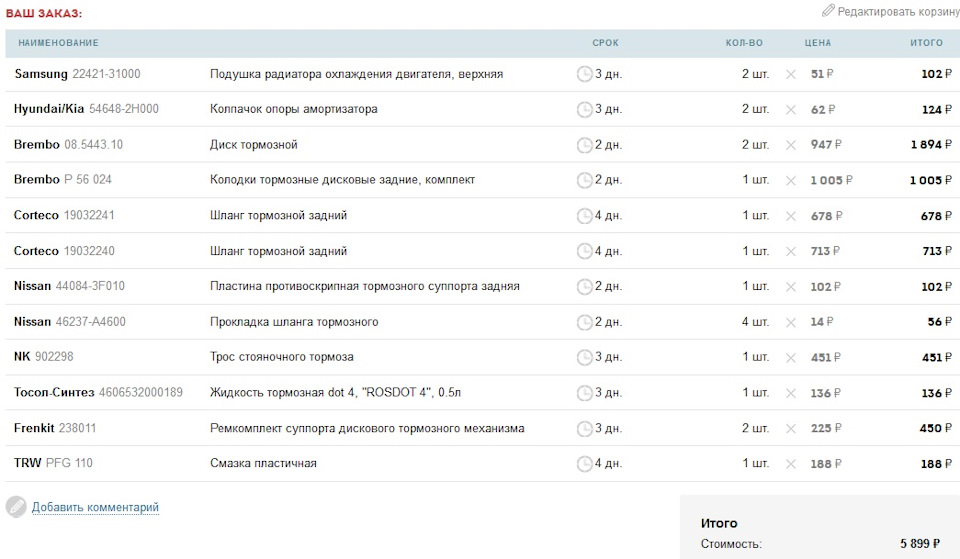Viewport: 960px width, 559px height.
Task: Click the multiply sign in Brembo P 56 024 row
Action: click(x=791, y=181)
